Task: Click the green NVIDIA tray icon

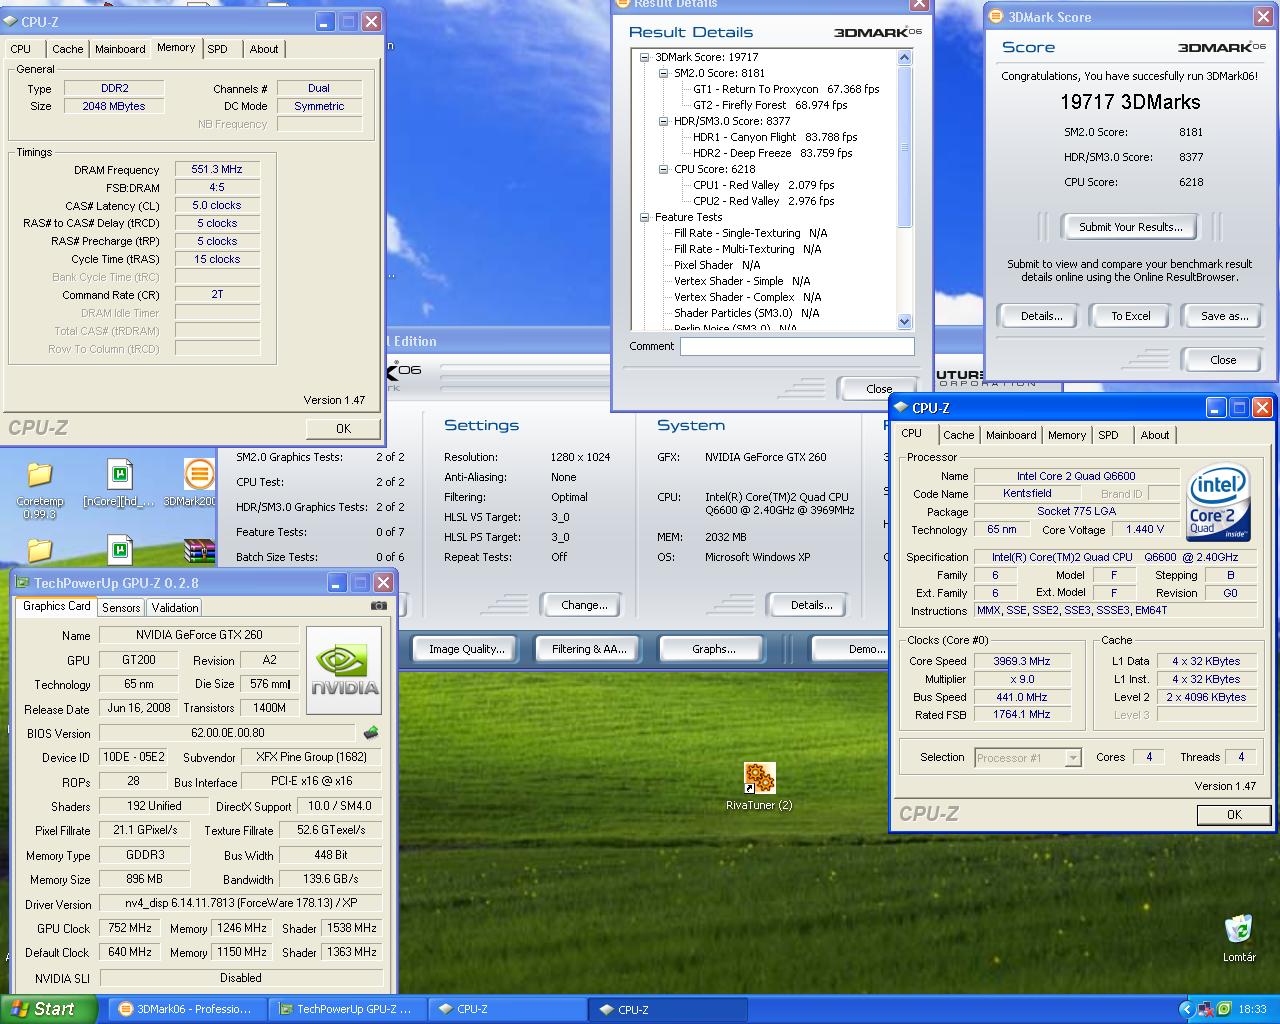Action: (x=1224, y=1009)
